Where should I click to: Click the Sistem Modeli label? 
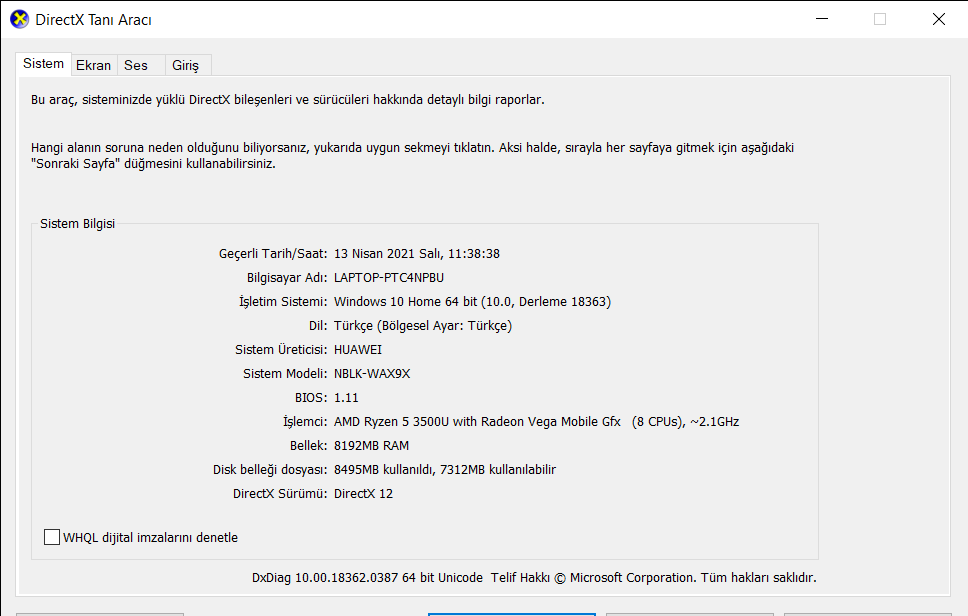point(285,374)
